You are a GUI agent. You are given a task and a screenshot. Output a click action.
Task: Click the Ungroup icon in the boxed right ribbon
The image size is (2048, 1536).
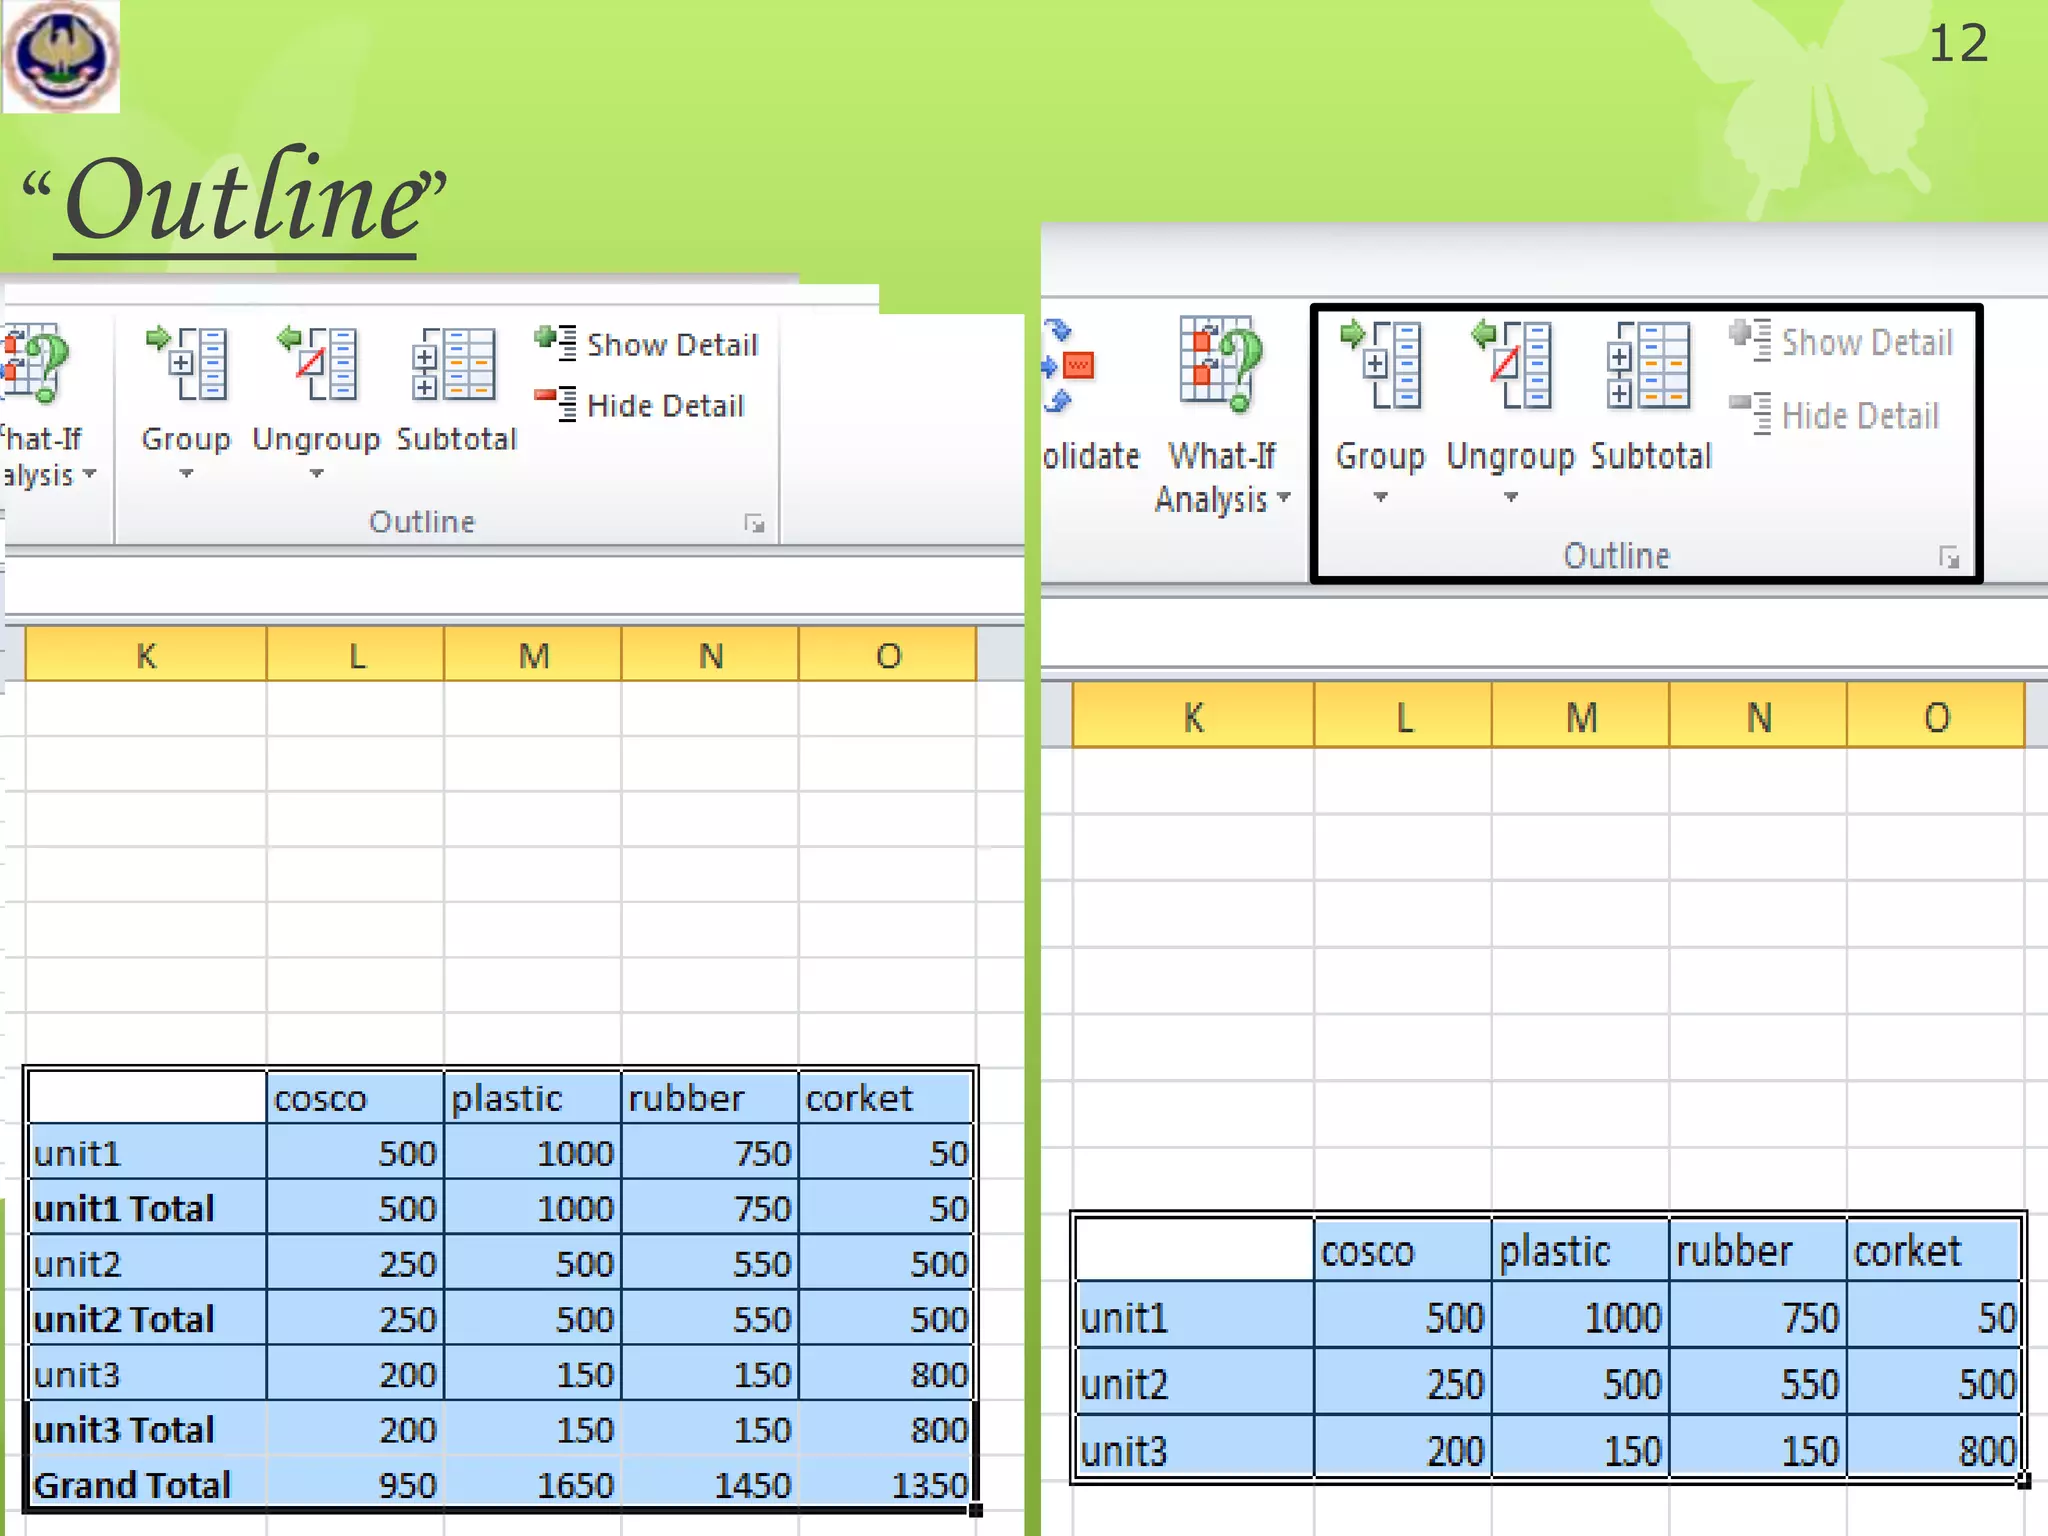[1512, 366]
